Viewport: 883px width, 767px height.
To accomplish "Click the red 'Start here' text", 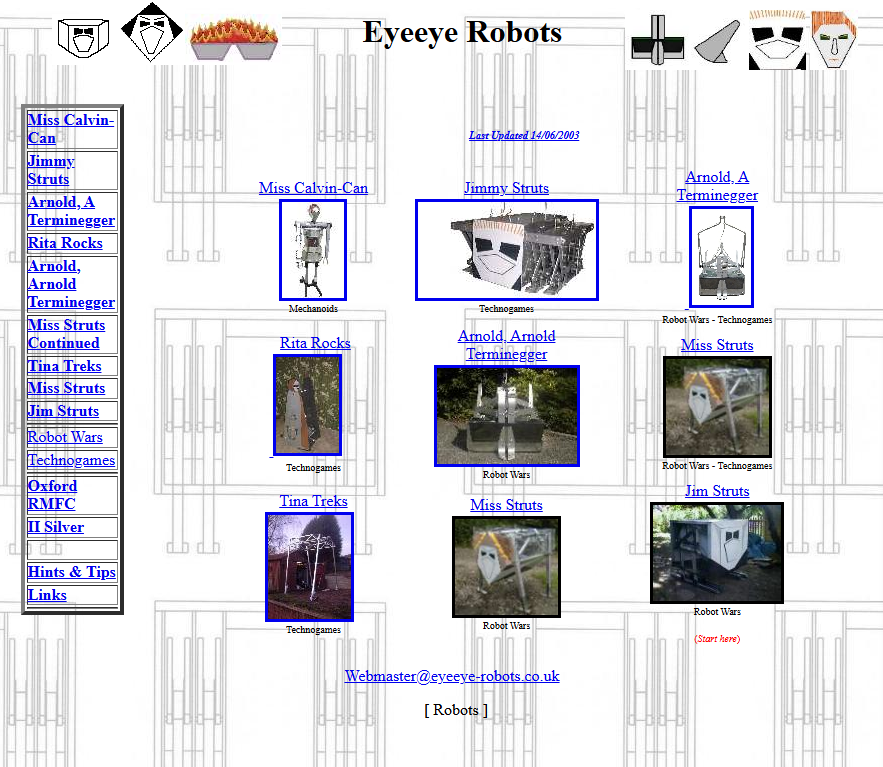I will click(717, 639).
